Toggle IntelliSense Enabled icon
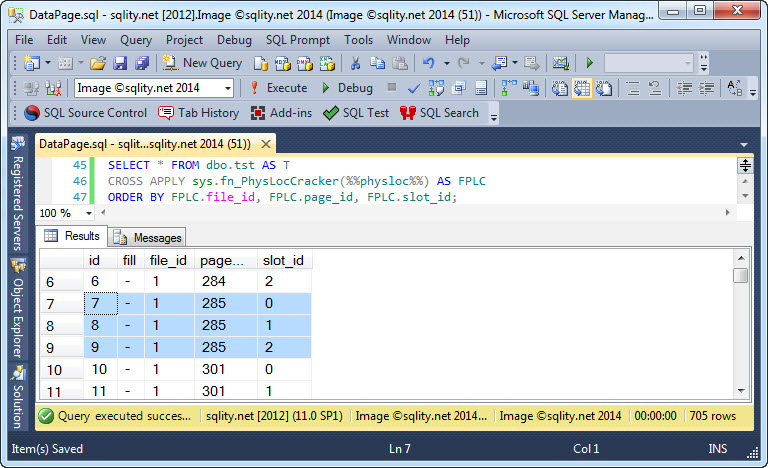768x468 pixels. 481,88
